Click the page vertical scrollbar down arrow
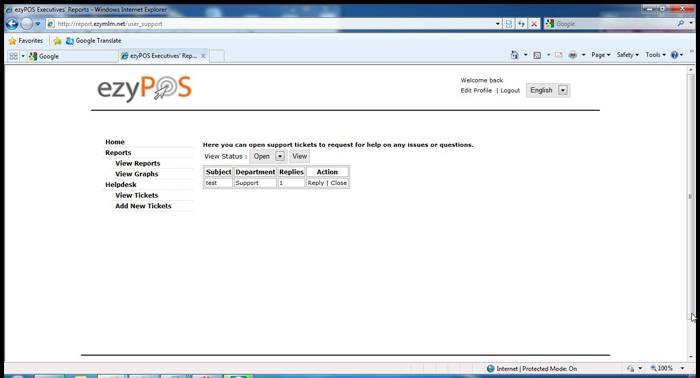Image resolution: width=700 pixels, height=378 pixels. 691,357
